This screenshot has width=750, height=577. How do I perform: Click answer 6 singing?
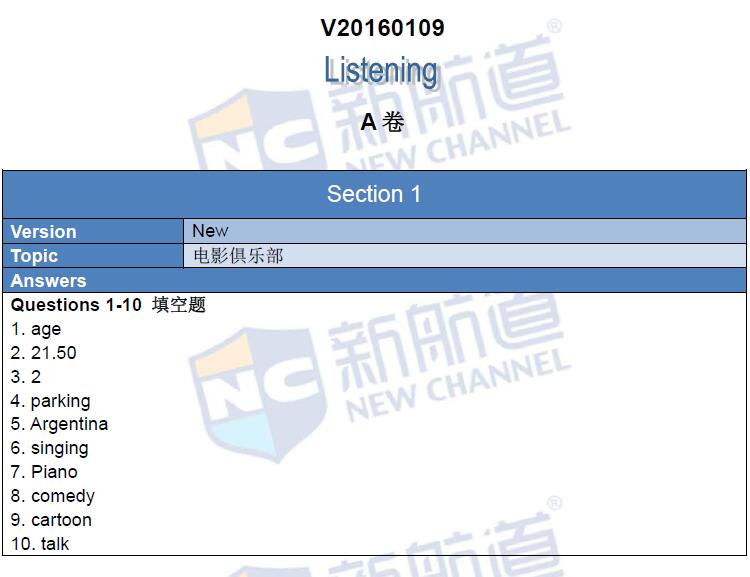tap(50, 448)
